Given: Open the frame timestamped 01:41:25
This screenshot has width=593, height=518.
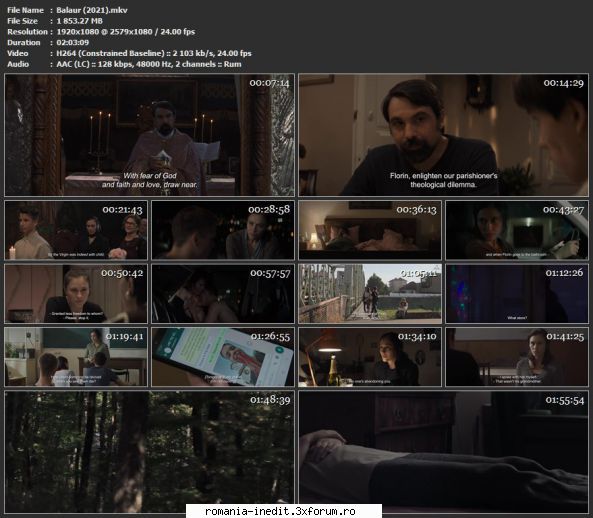Looking at the screenshot, I should tap(517, 357).
